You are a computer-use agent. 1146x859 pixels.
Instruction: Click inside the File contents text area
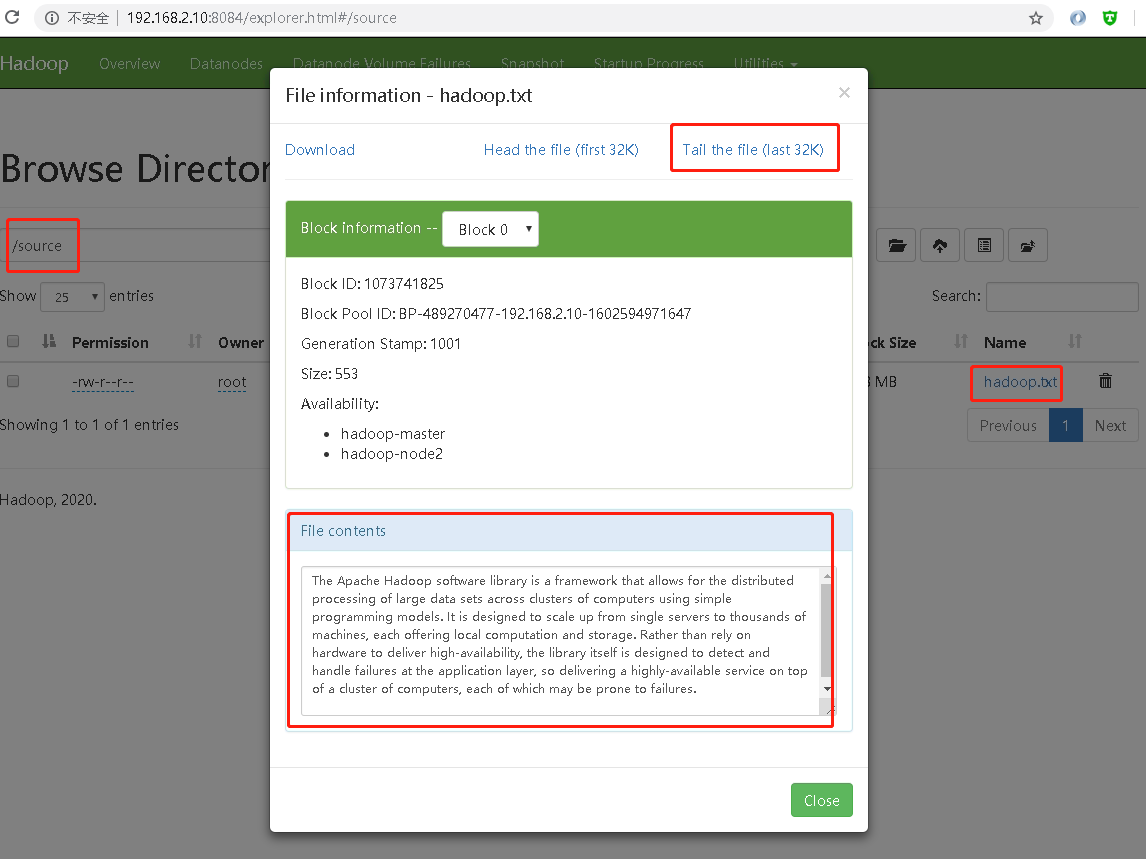pyautogui.click(x=561, y=640)
